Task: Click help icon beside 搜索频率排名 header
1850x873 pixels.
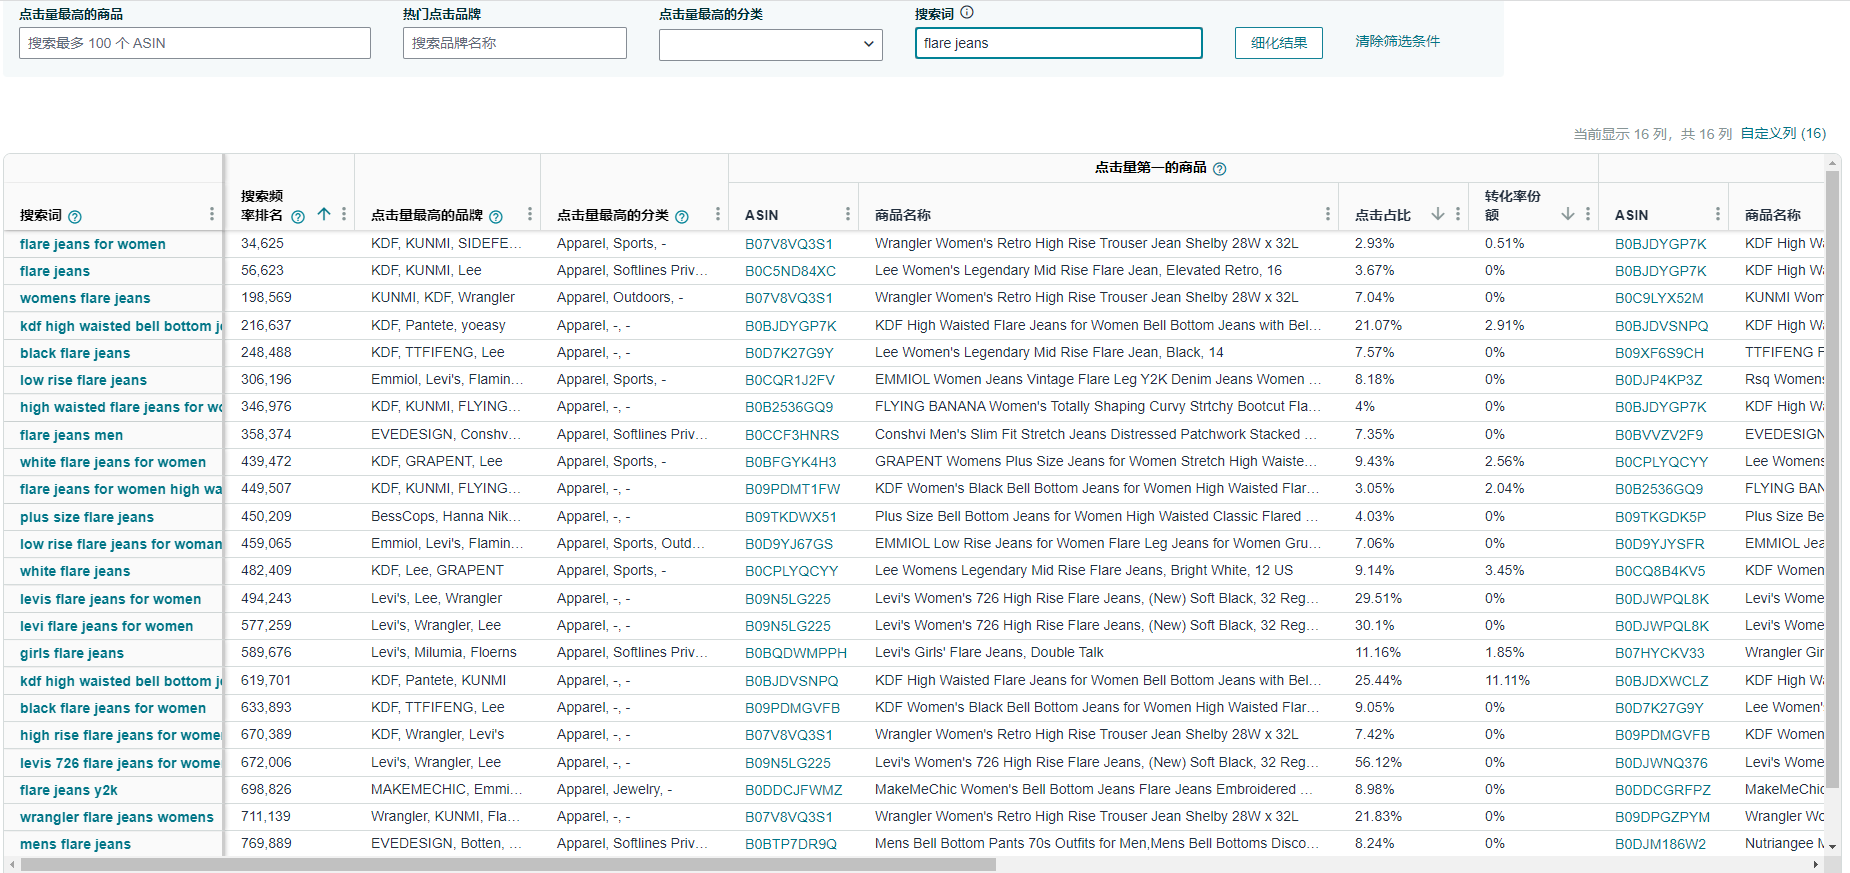Action: pyautogui.click(x=298, y=216)
